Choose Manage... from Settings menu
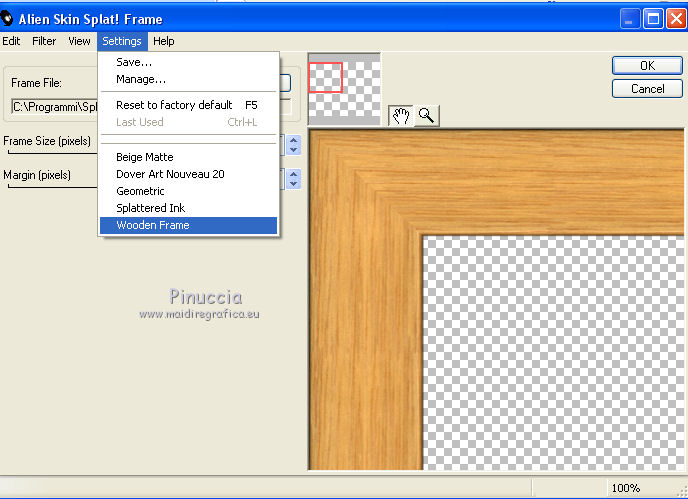The width and height of the screenshot is (688, 499). (189, 79)
